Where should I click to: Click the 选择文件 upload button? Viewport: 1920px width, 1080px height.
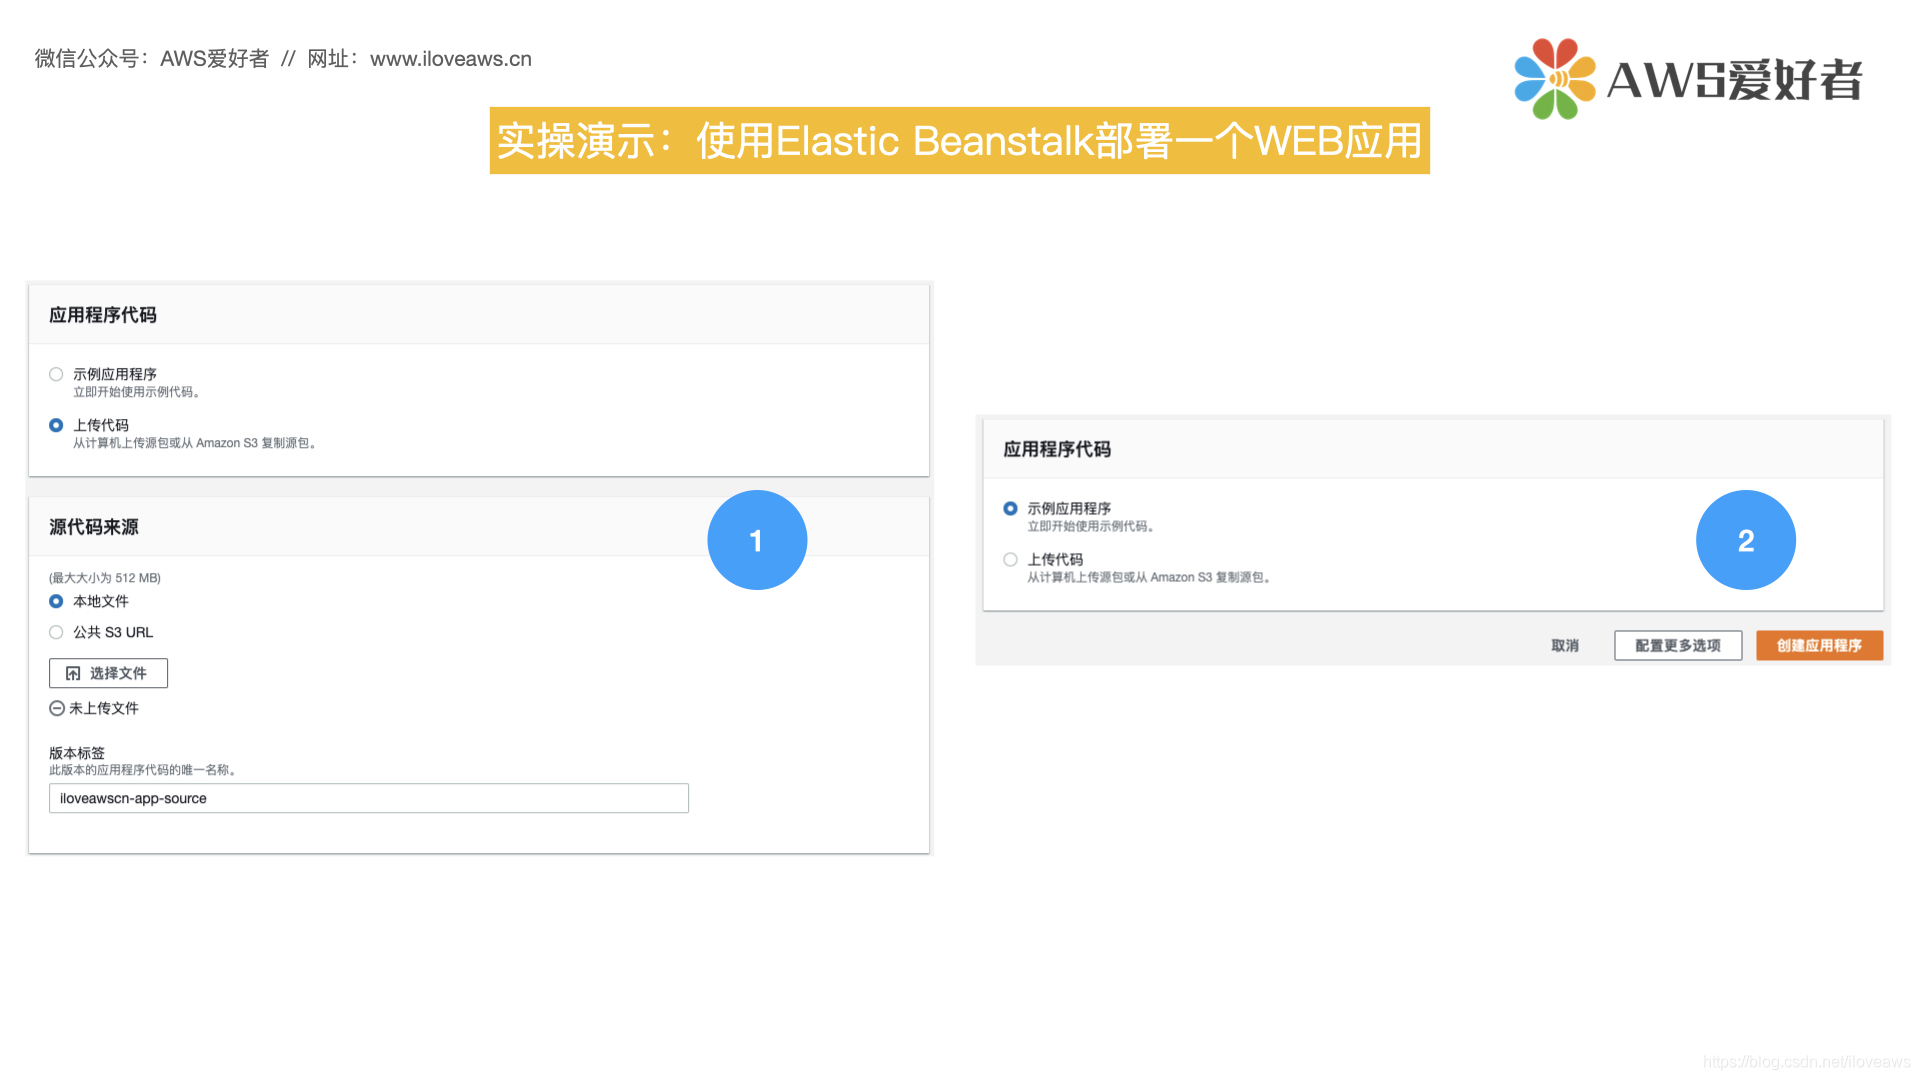(108, 674)
